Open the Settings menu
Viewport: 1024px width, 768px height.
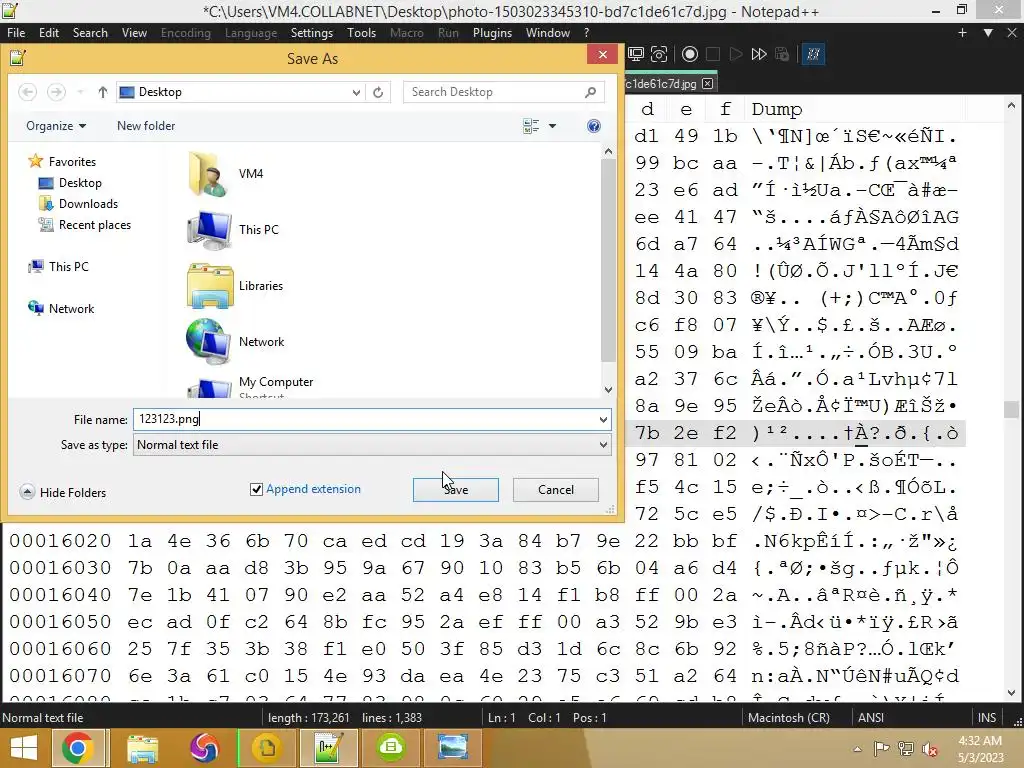pyautogui.click(x=312, y=33)
